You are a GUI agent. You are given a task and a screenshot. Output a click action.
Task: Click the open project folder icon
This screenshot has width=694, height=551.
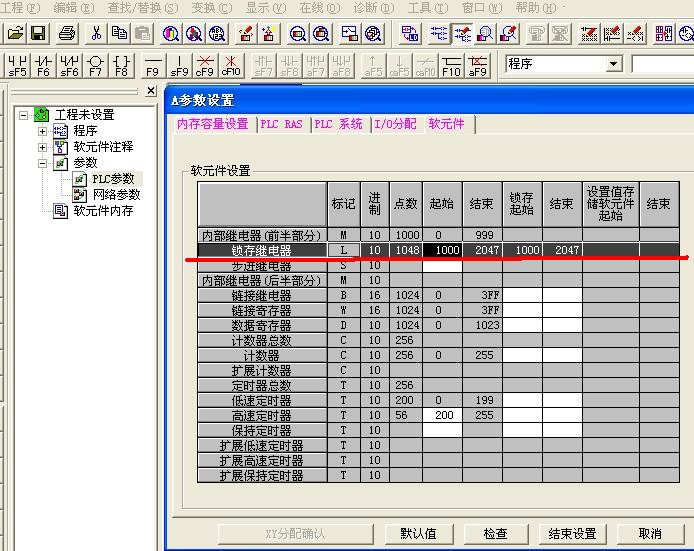tap(15, 34)
